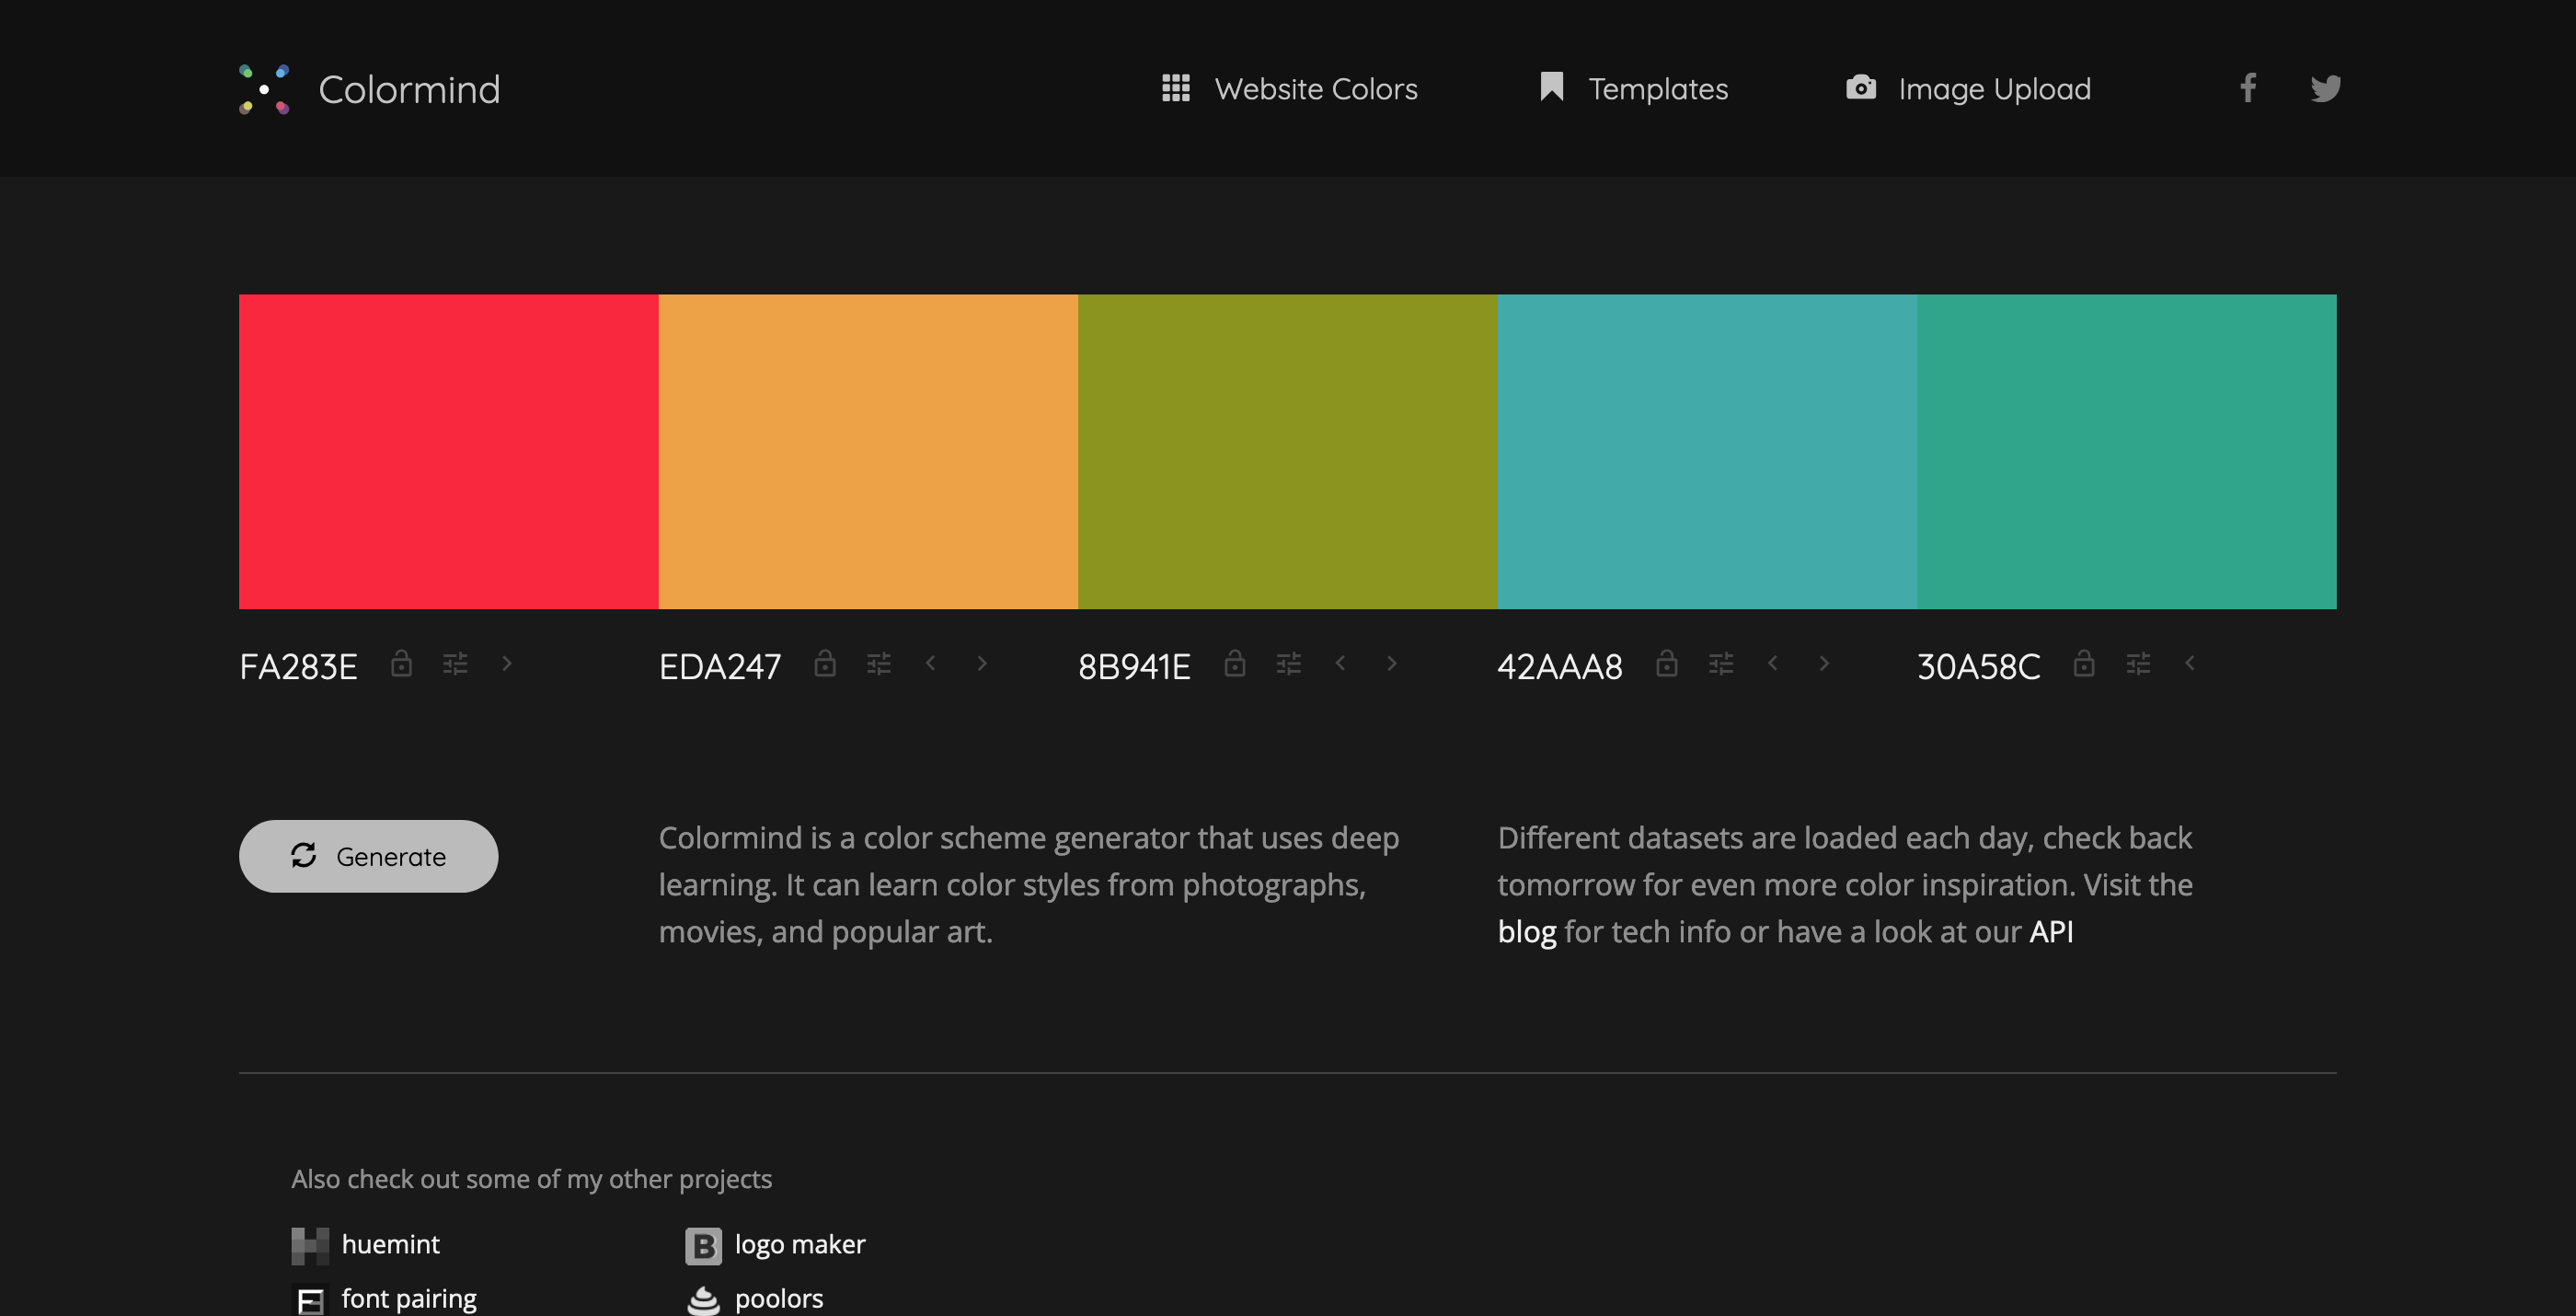This screenshot has height=1316, width=2576.
Task: Select the red FA283E swatch
Action: point(448,451)
